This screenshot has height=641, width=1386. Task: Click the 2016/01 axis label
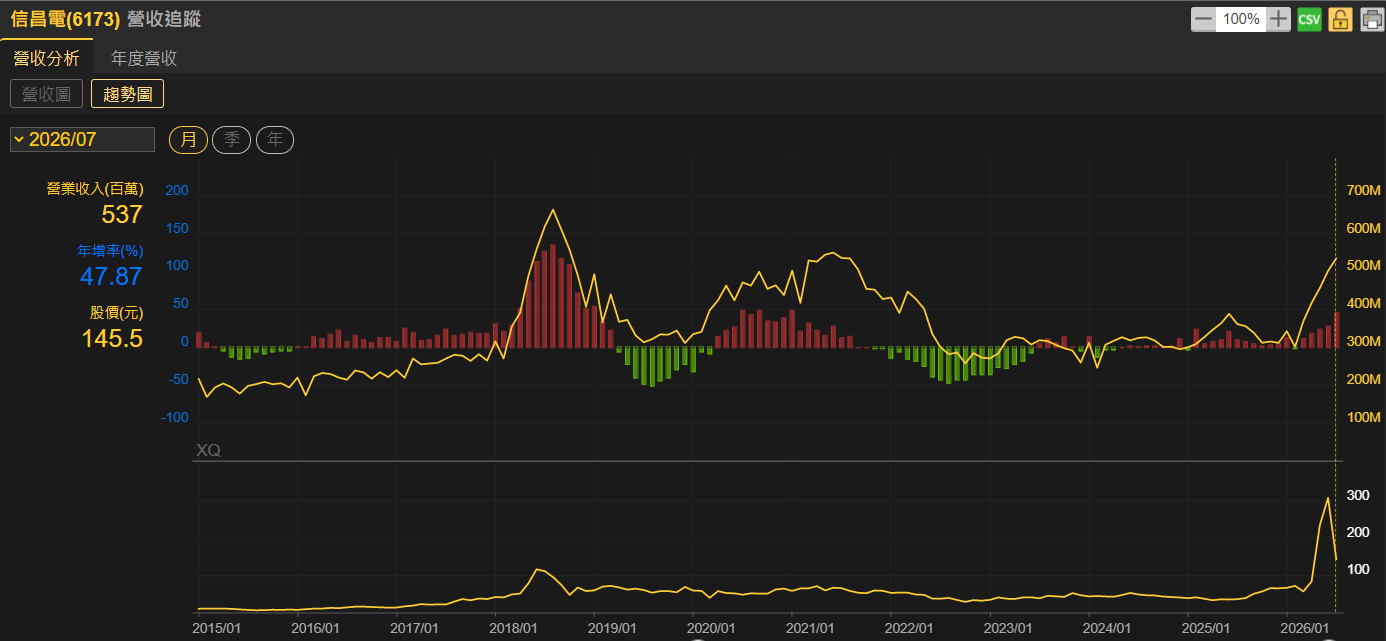[315, 628]
